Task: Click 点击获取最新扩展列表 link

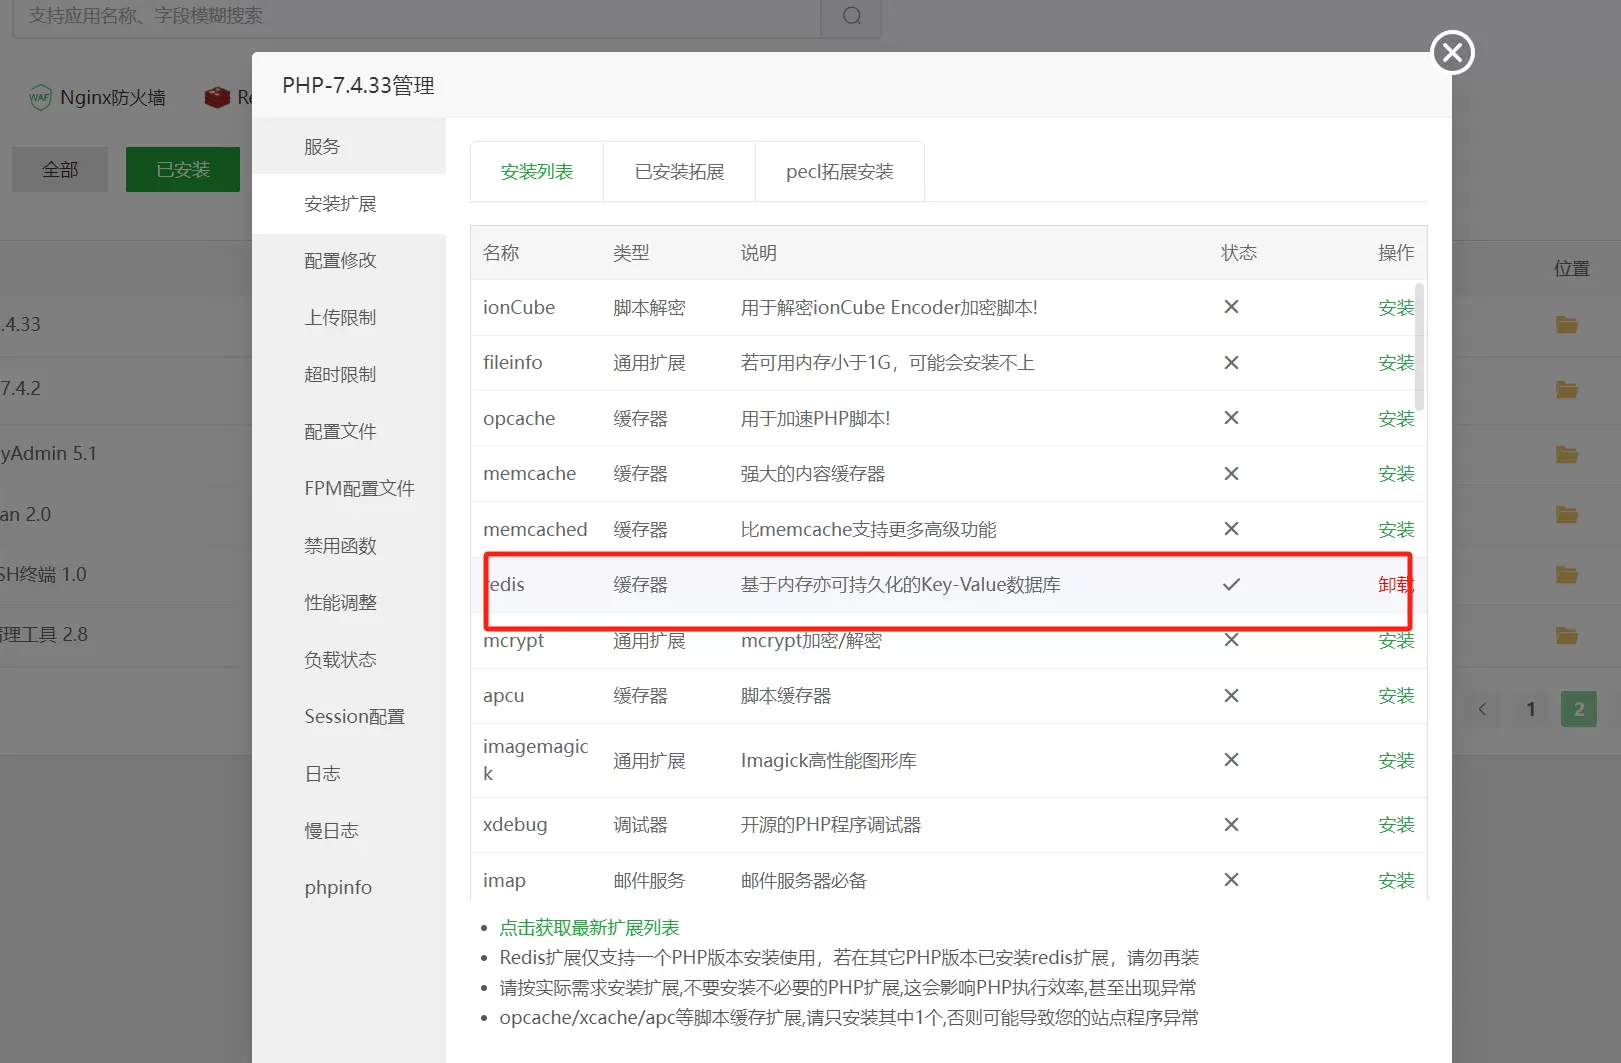Action: click(x=589, y=927)
